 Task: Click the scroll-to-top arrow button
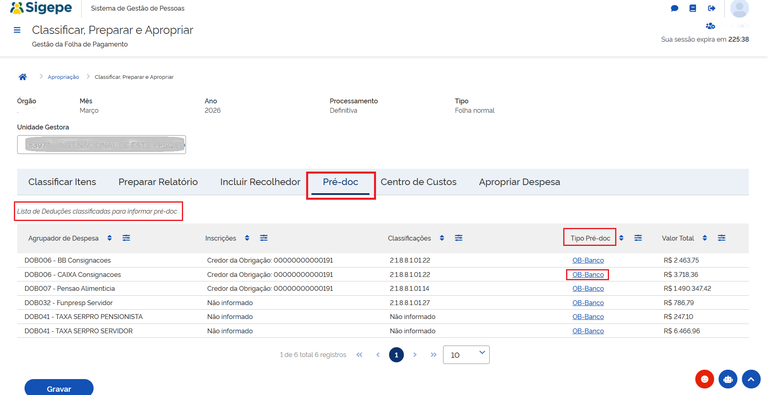click(x=751, y=379)
